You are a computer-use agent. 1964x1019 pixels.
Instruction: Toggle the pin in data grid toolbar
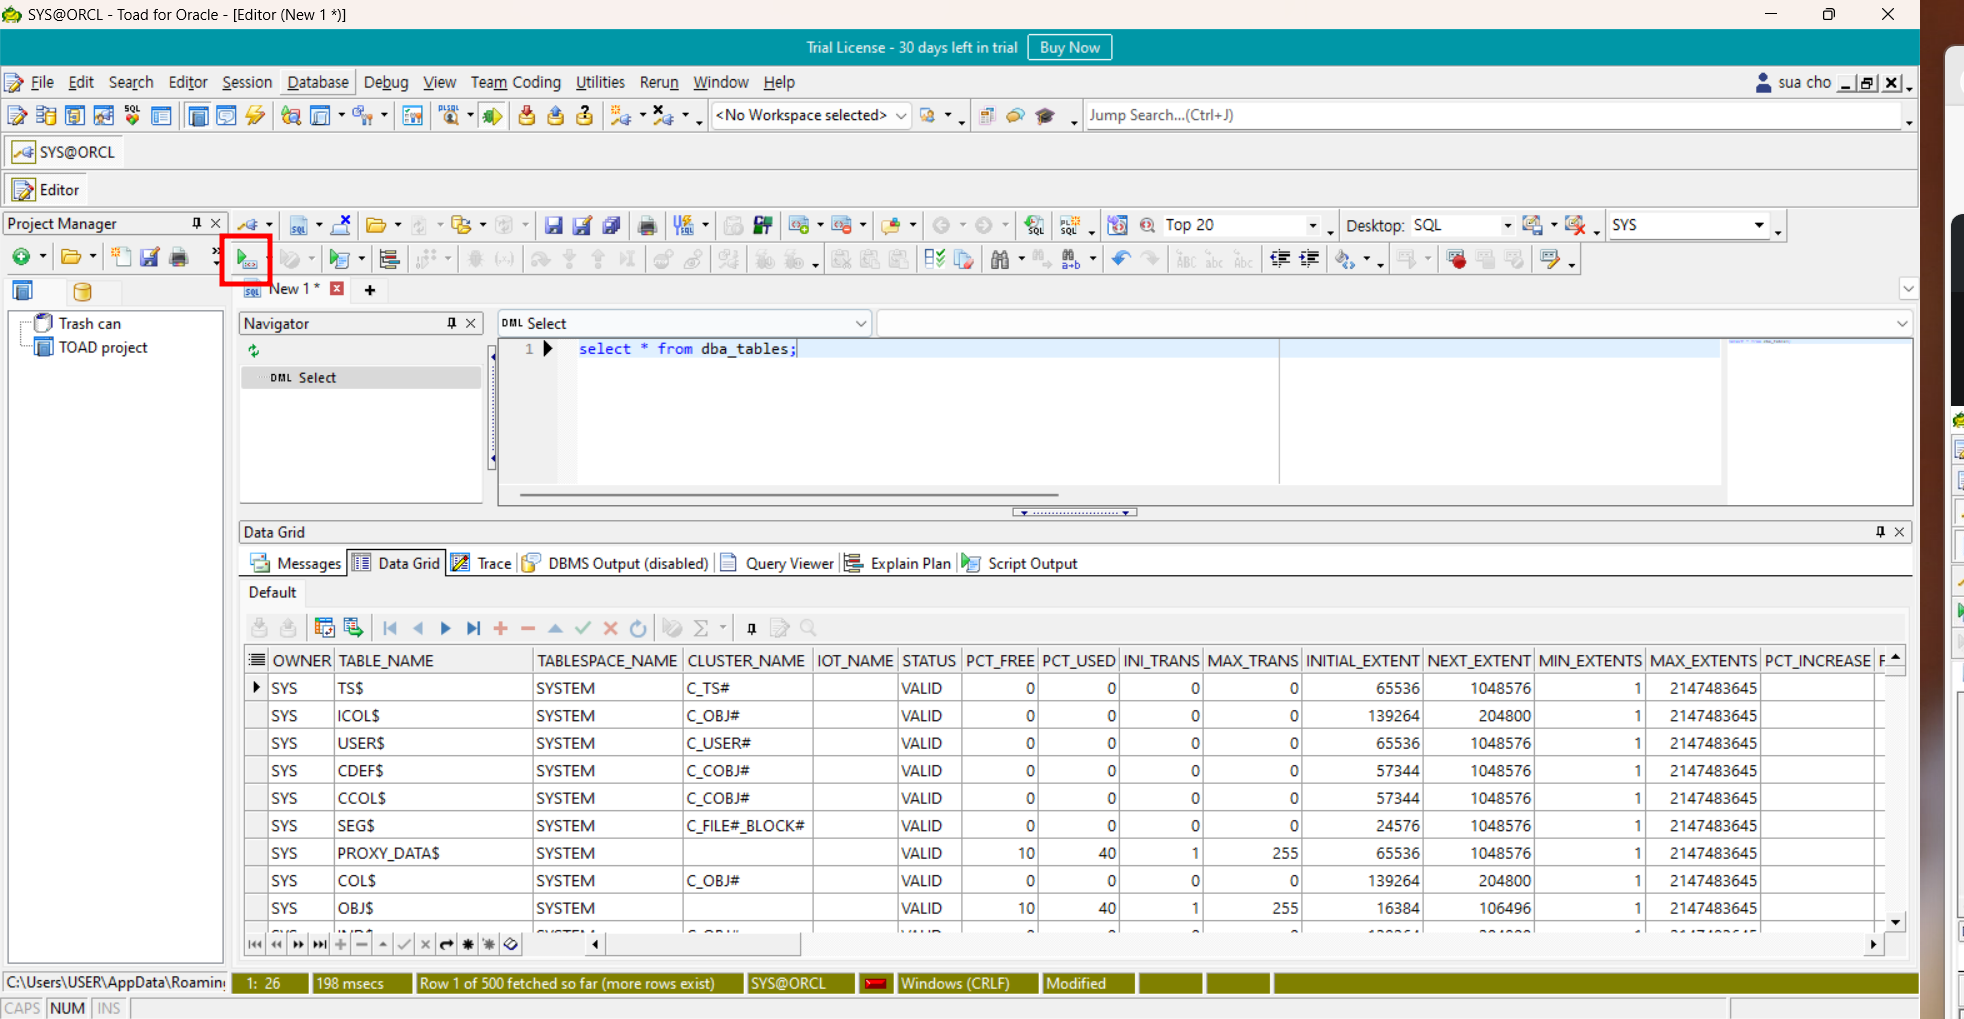[x=752, y=628]
